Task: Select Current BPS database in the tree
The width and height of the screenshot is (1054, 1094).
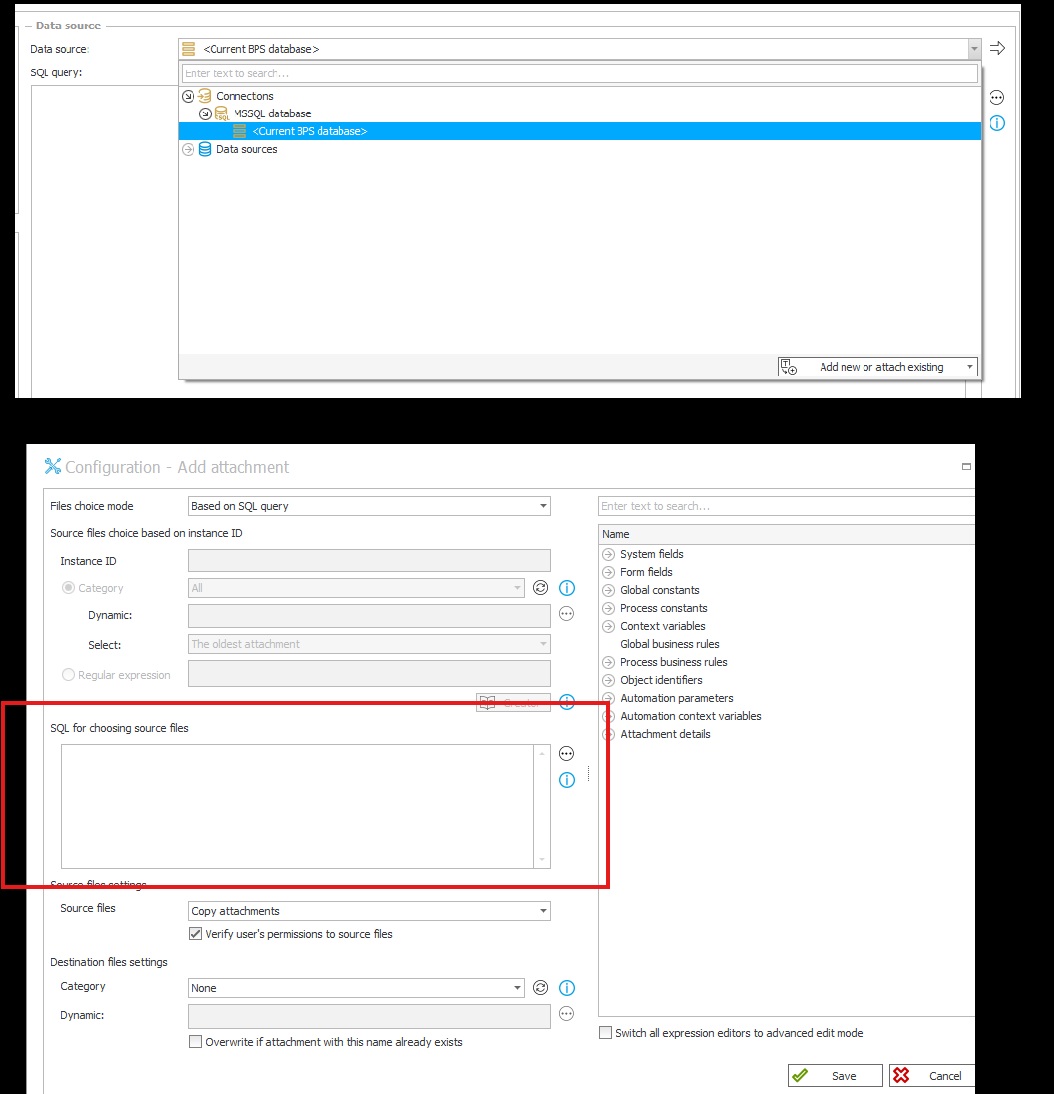Action: point(309,131)
